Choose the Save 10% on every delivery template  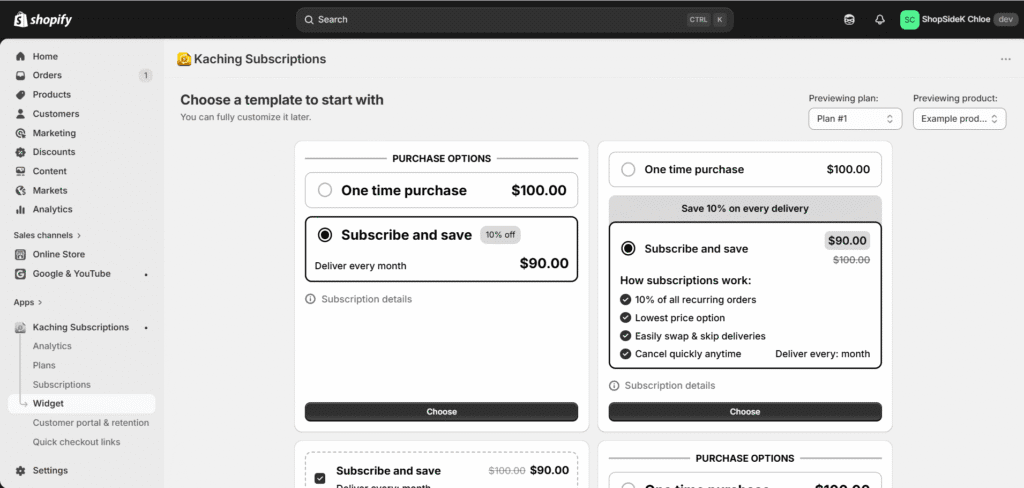[745, 412]
